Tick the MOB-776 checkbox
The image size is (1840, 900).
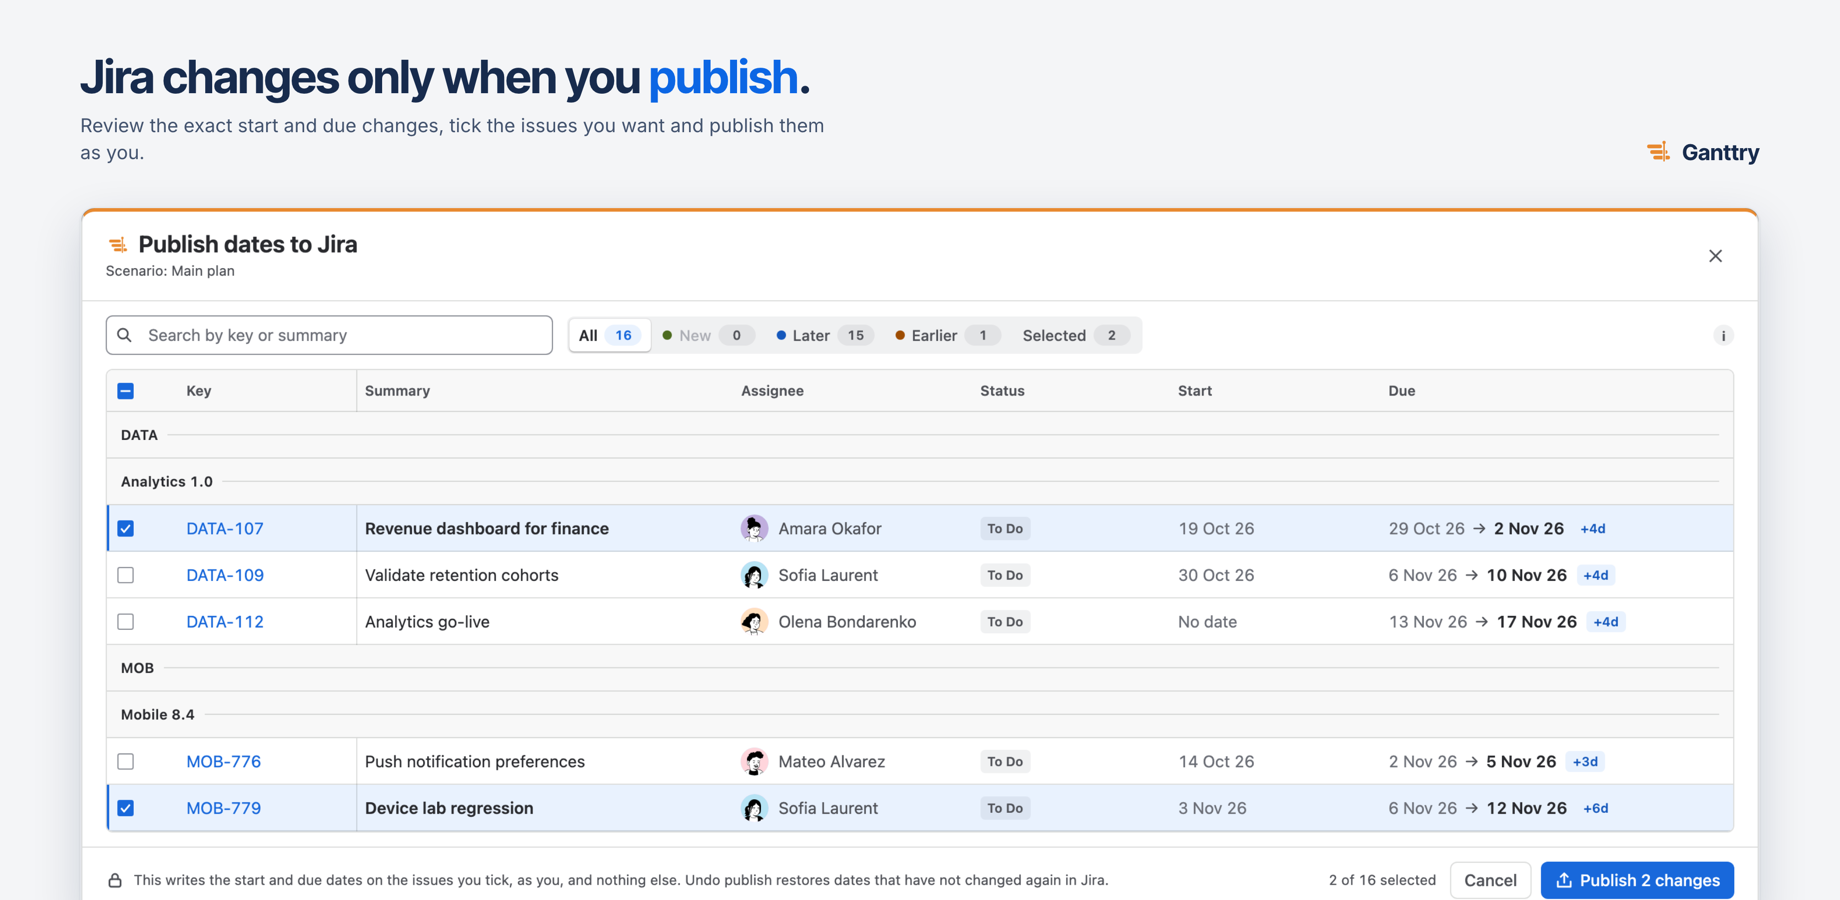coord(126,762)
